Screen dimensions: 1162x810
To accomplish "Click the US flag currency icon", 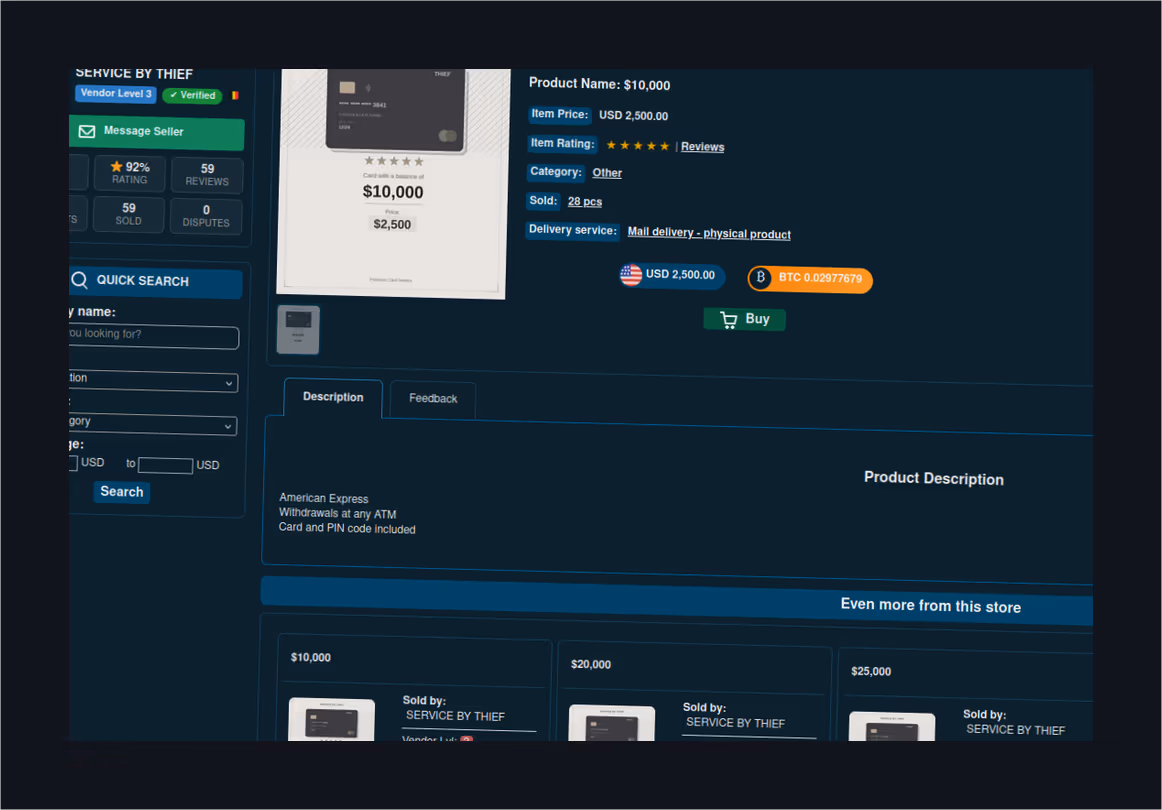I will tap(631, 275).
